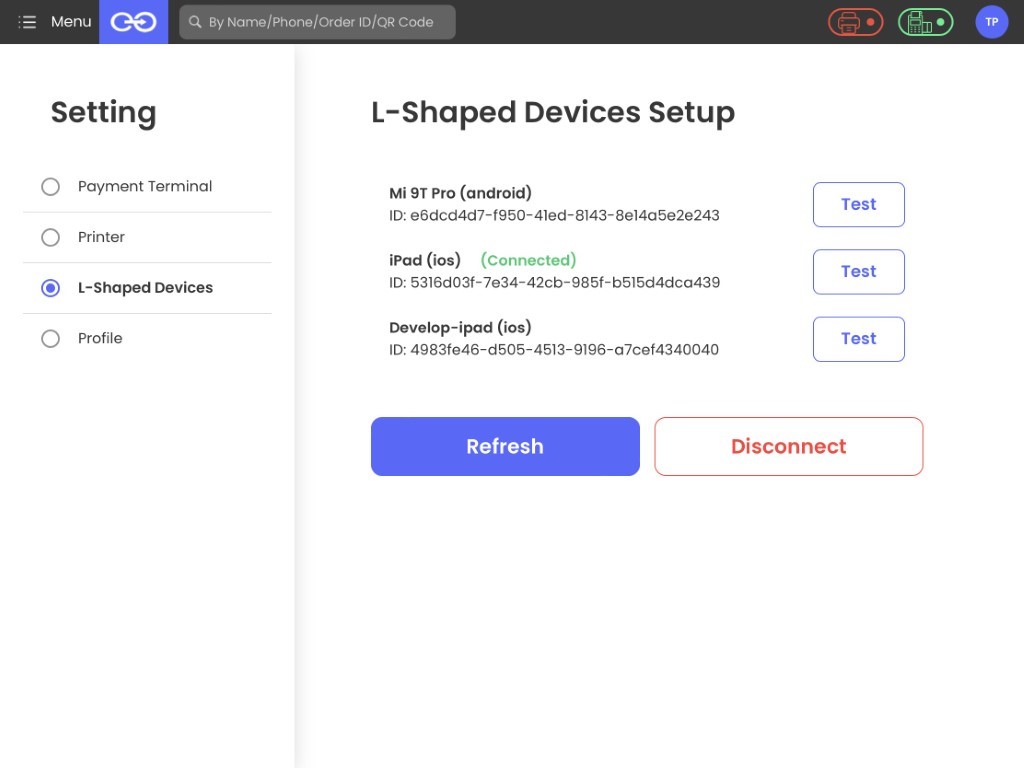Test the connected iPad device
1024x768 pixels.
[x=859, y=272]
